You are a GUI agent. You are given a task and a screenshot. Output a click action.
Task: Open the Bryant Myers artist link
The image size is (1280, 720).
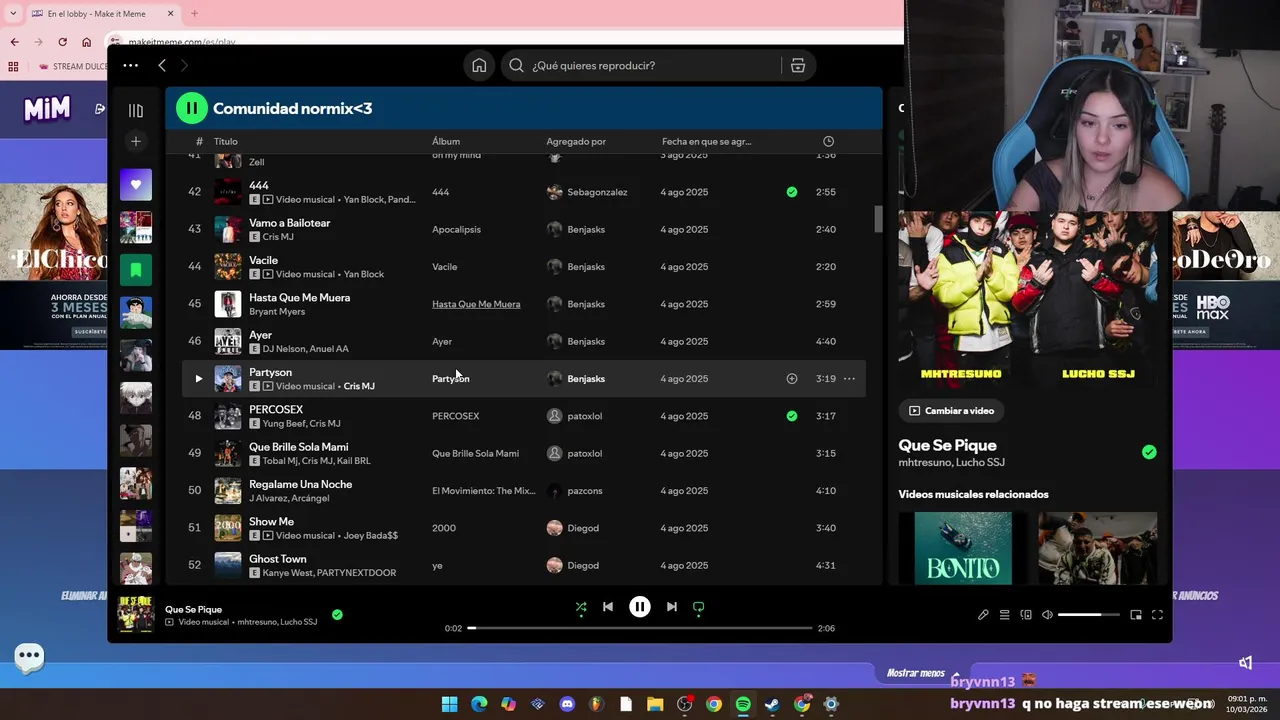coord(277,311)
